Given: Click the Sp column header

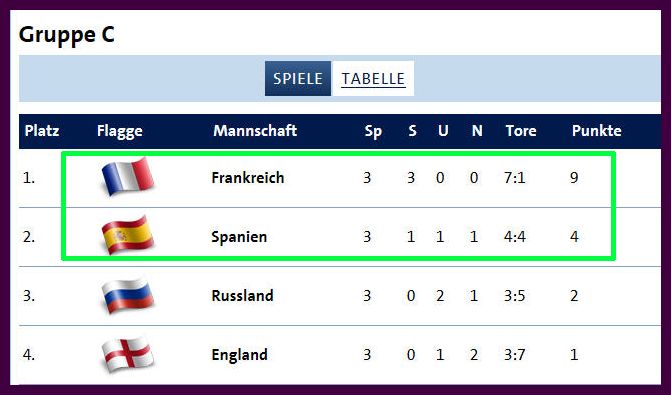Looking at the screenshot, I should [373, 131].
